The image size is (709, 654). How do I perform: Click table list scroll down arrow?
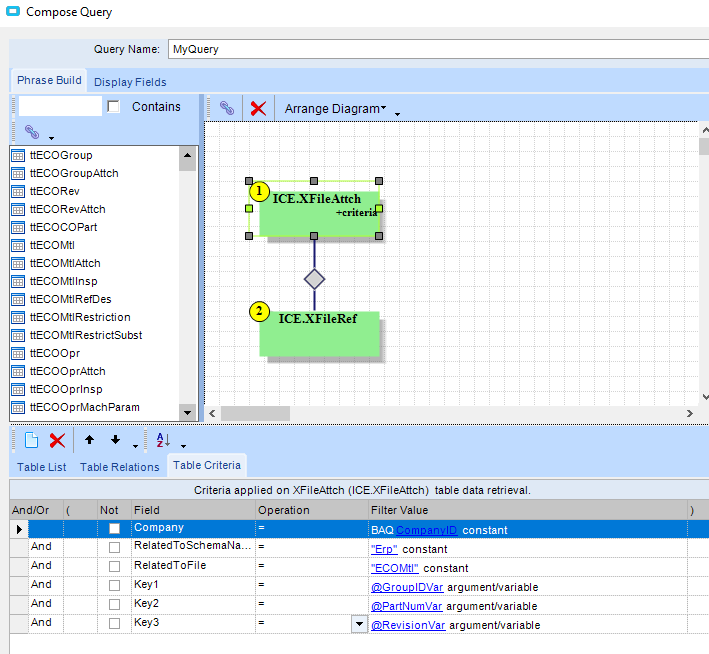(x=187, y=412)
